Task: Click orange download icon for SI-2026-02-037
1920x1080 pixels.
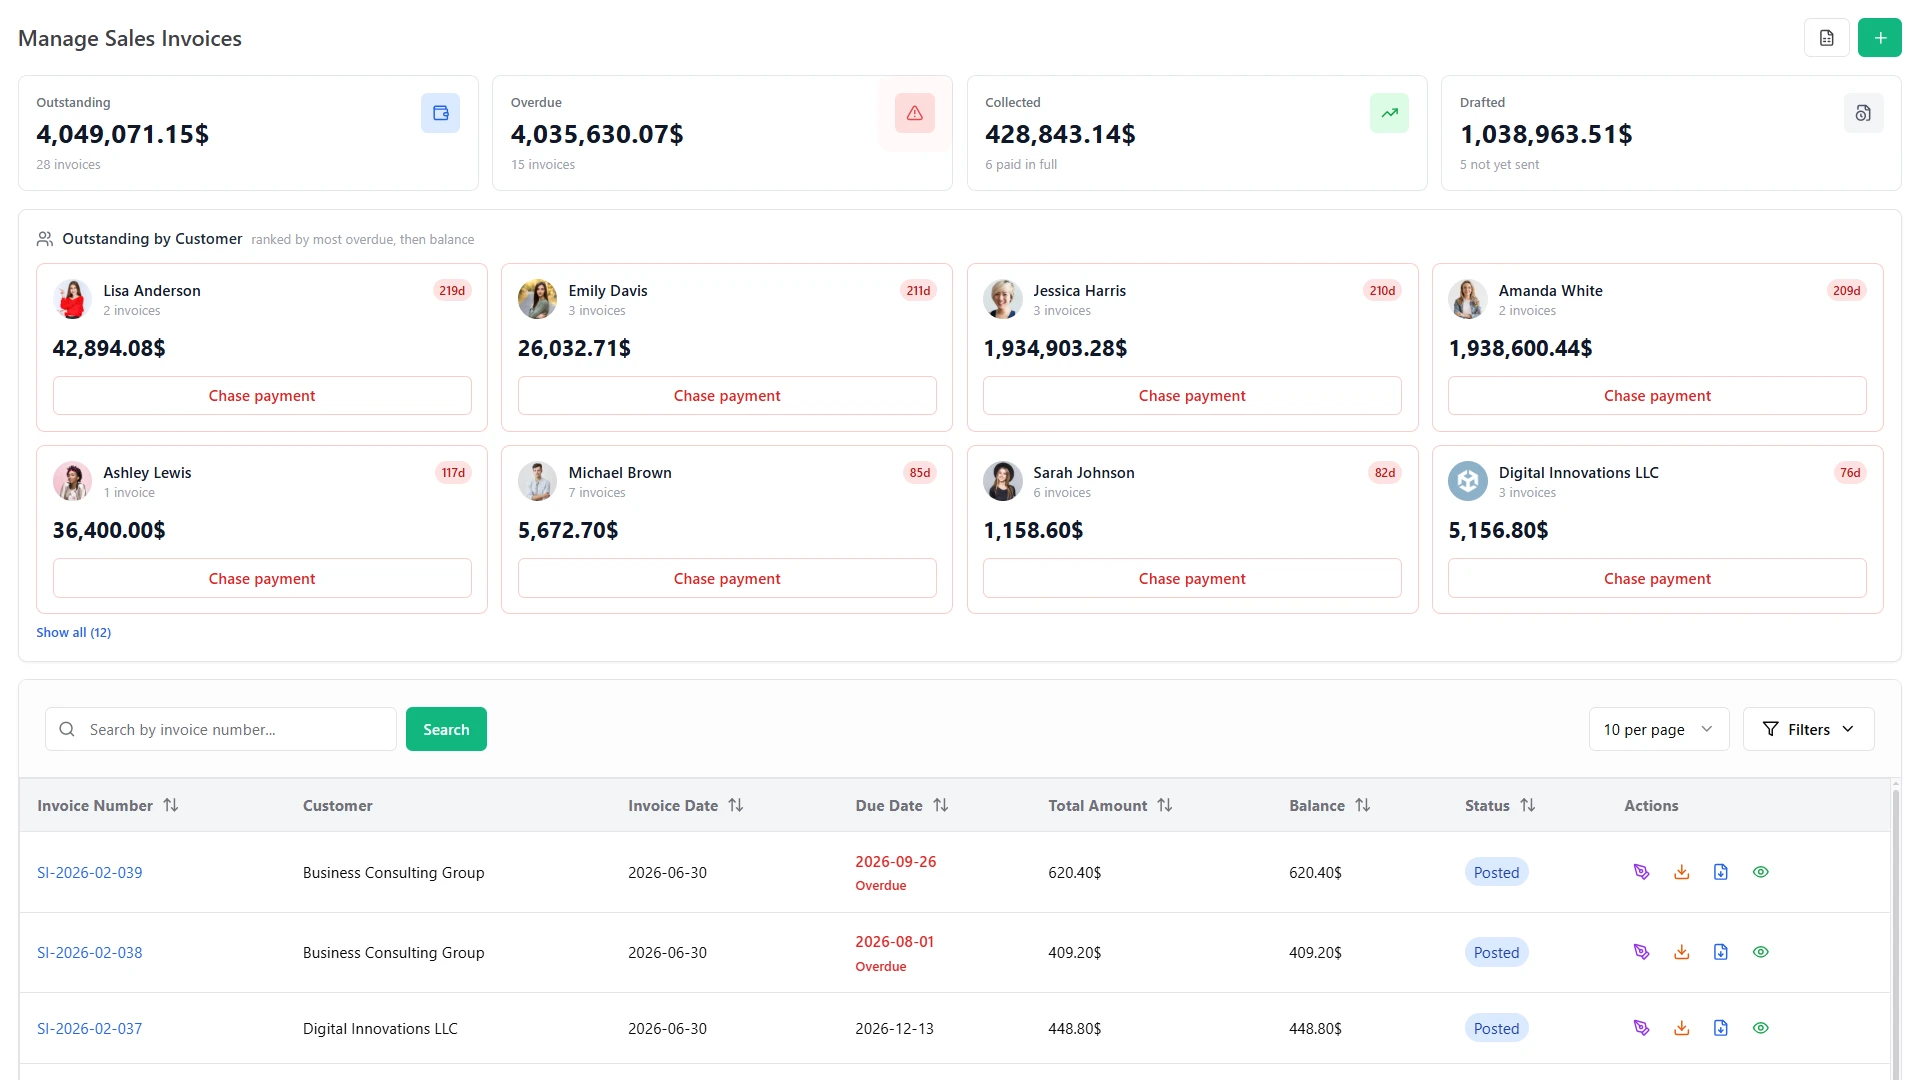Action: click(1681, 1028)
